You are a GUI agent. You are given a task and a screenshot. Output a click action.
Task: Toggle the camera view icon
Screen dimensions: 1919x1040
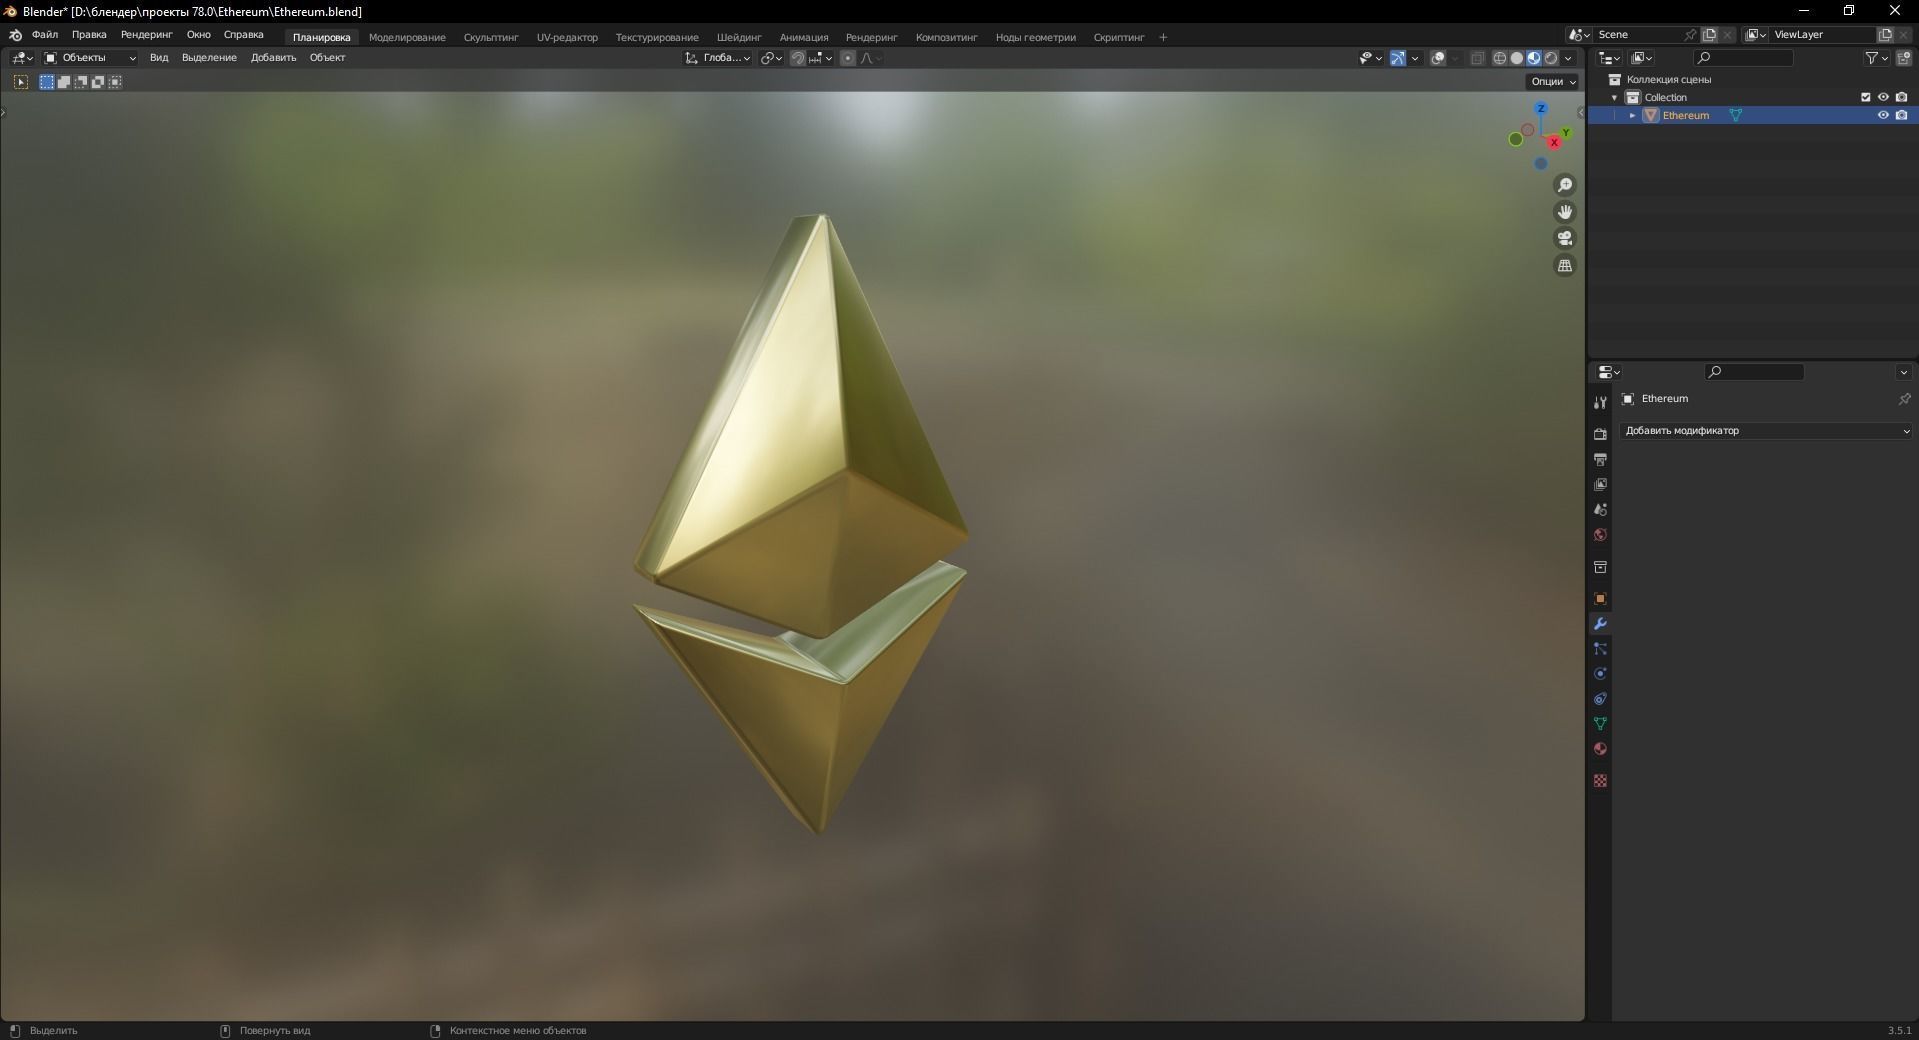coord(1565,238)
